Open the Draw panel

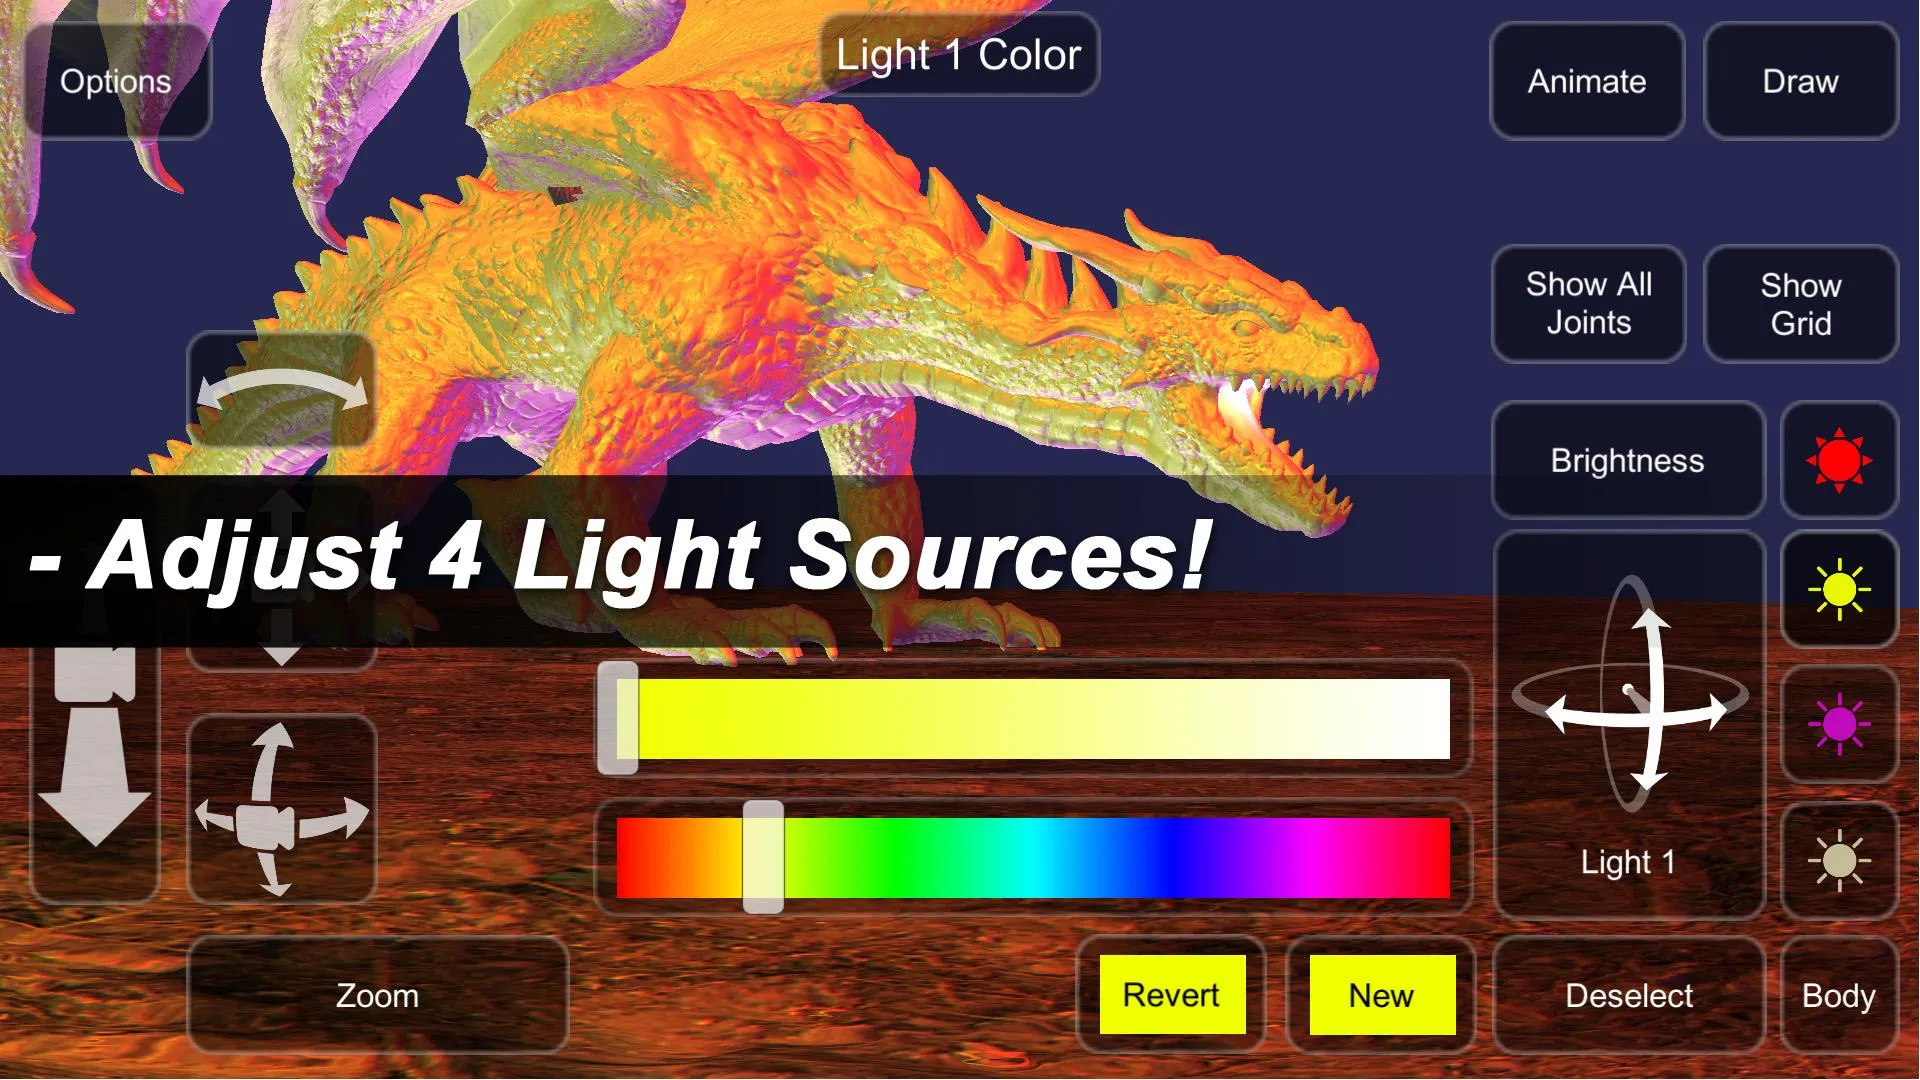point(1800,82)
